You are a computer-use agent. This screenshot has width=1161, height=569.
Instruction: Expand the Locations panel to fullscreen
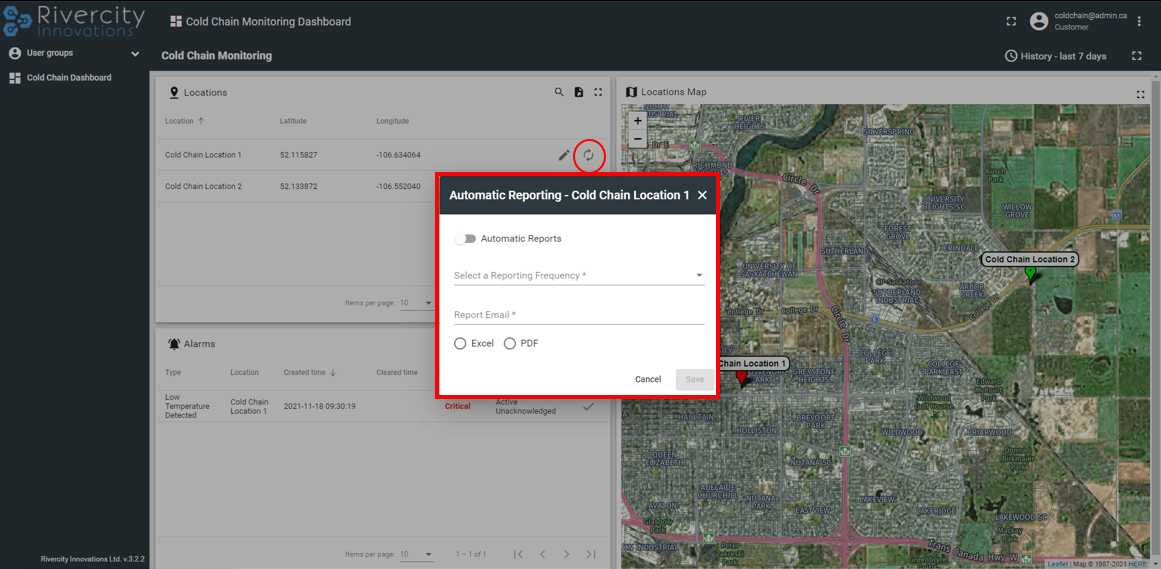598,92
